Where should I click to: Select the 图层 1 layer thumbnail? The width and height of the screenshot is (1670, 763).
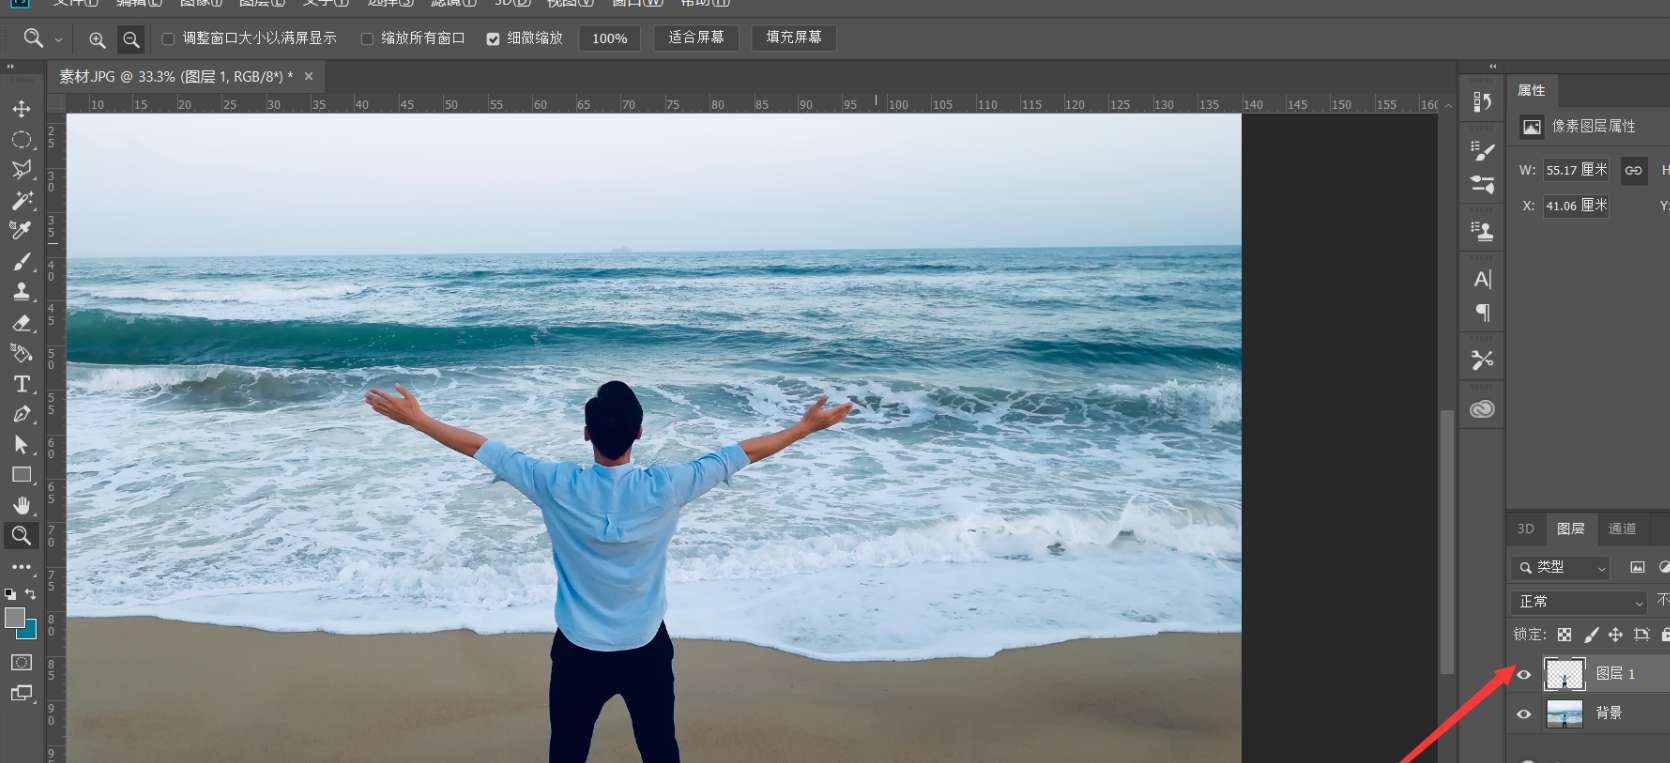[1564, 674]
